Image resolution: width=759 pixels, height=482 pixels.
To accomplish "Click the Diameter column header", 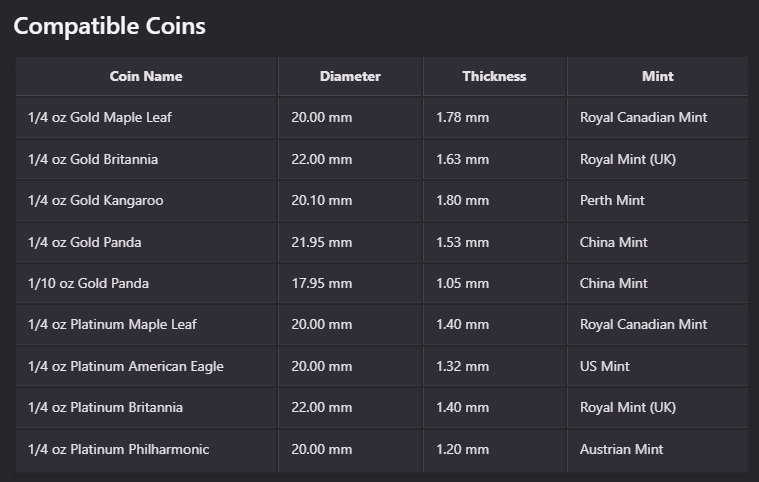I will coord(350,76).
